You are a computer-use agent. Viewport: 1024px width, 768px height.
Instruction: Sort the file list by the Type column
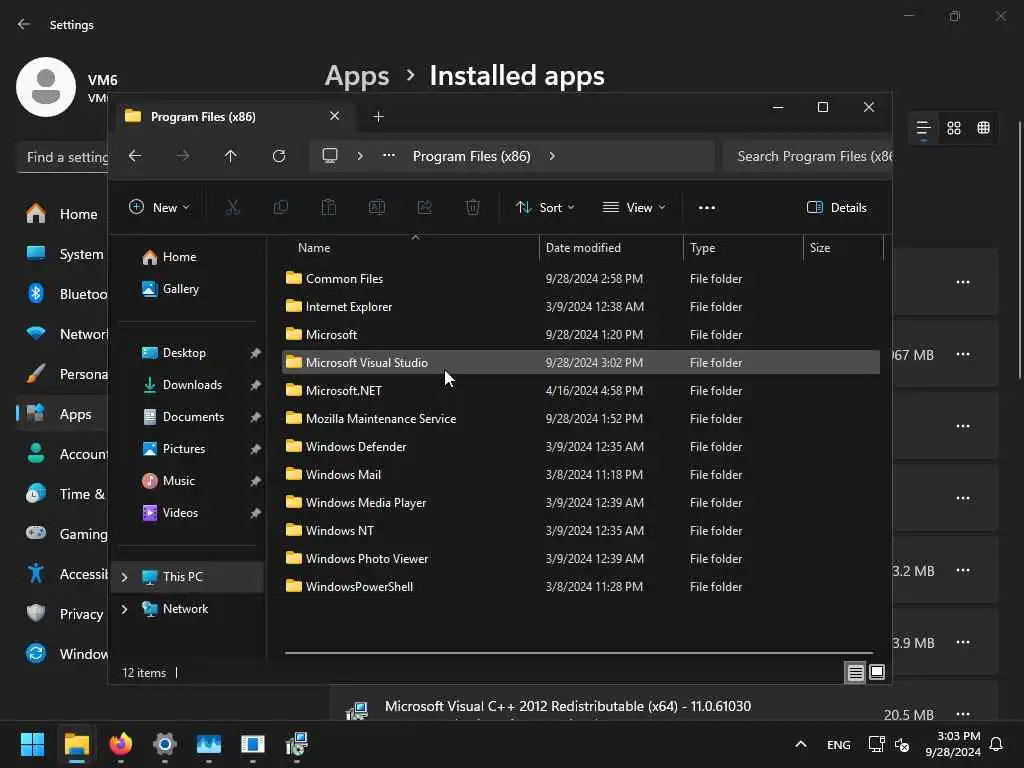coord(743,248)
